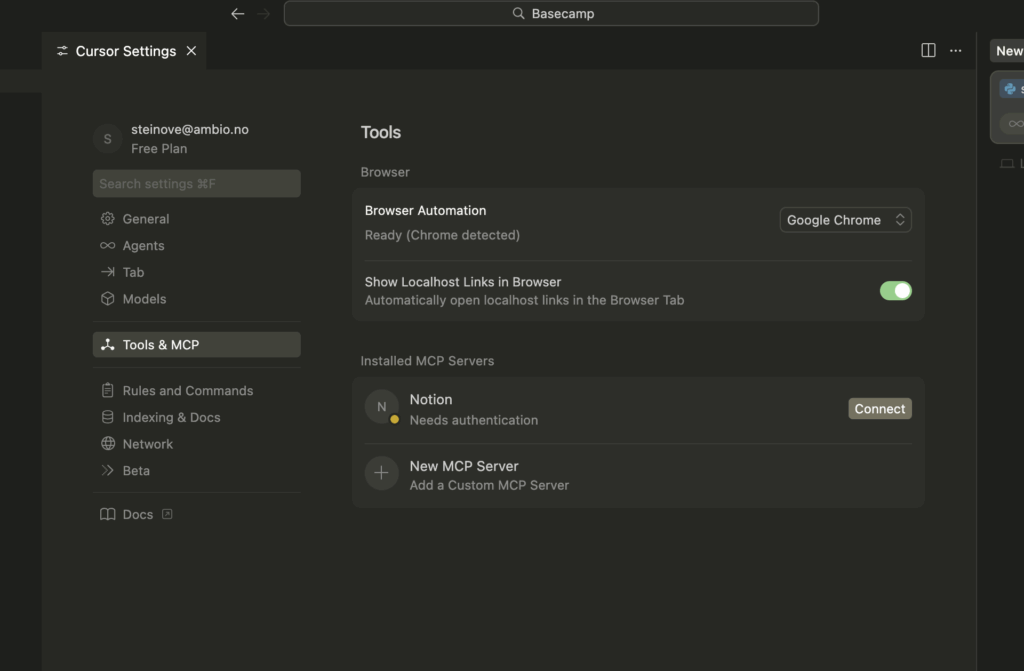1024x671 pixels.
Task: Switch to the Tab settings page
Action: [x=133, y=272]
